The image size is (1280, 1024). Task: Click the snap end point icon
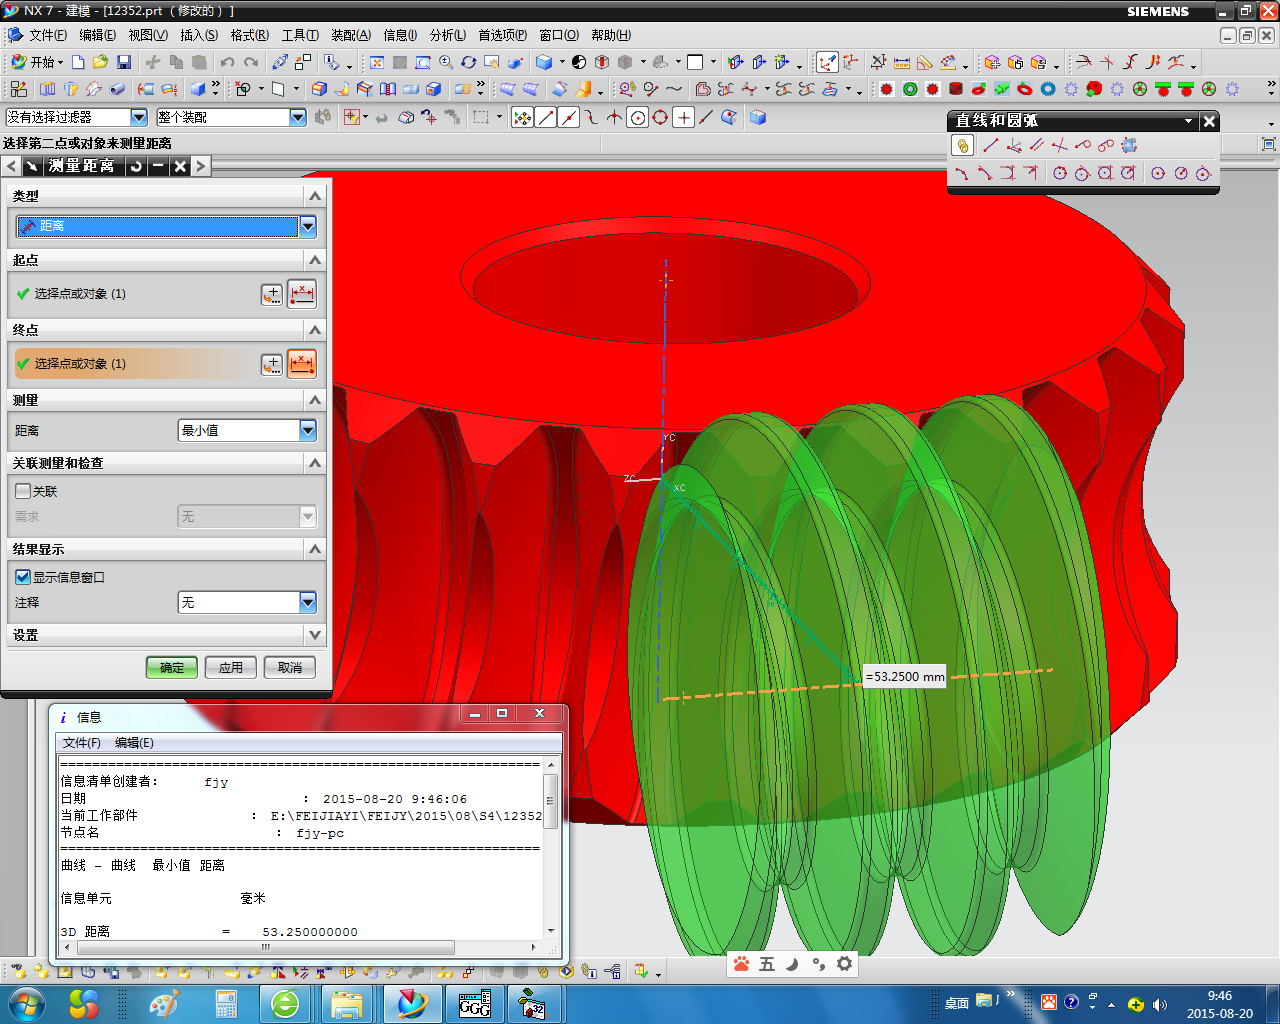click(x=546, y=117)
